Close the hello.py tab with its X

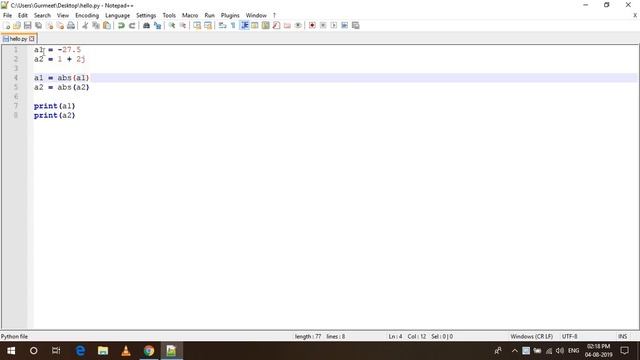32,39
